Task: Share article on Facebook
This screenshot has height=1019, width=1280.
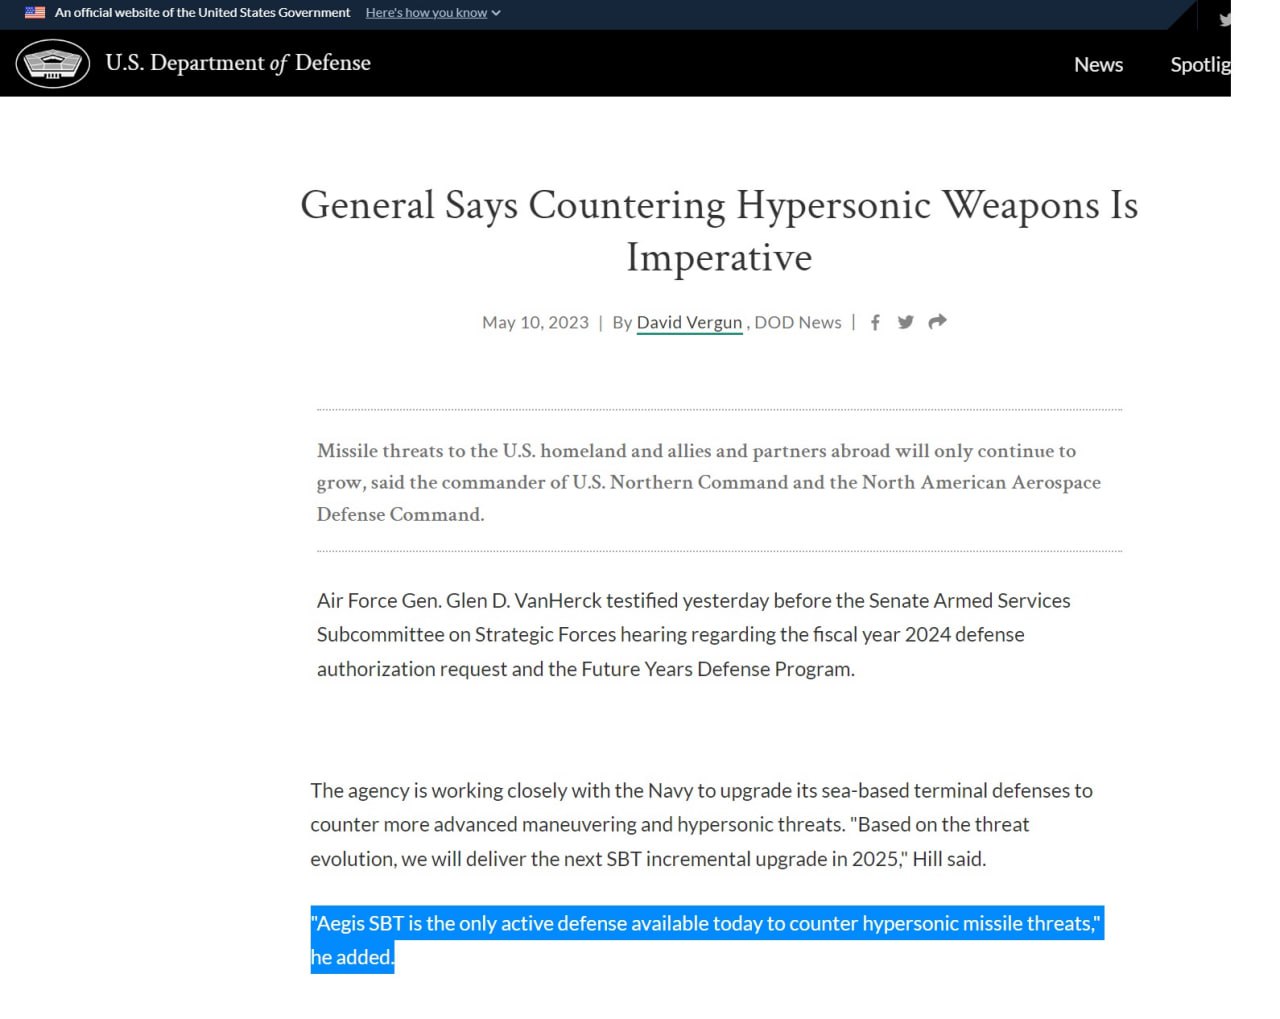Action: point(875,322)
